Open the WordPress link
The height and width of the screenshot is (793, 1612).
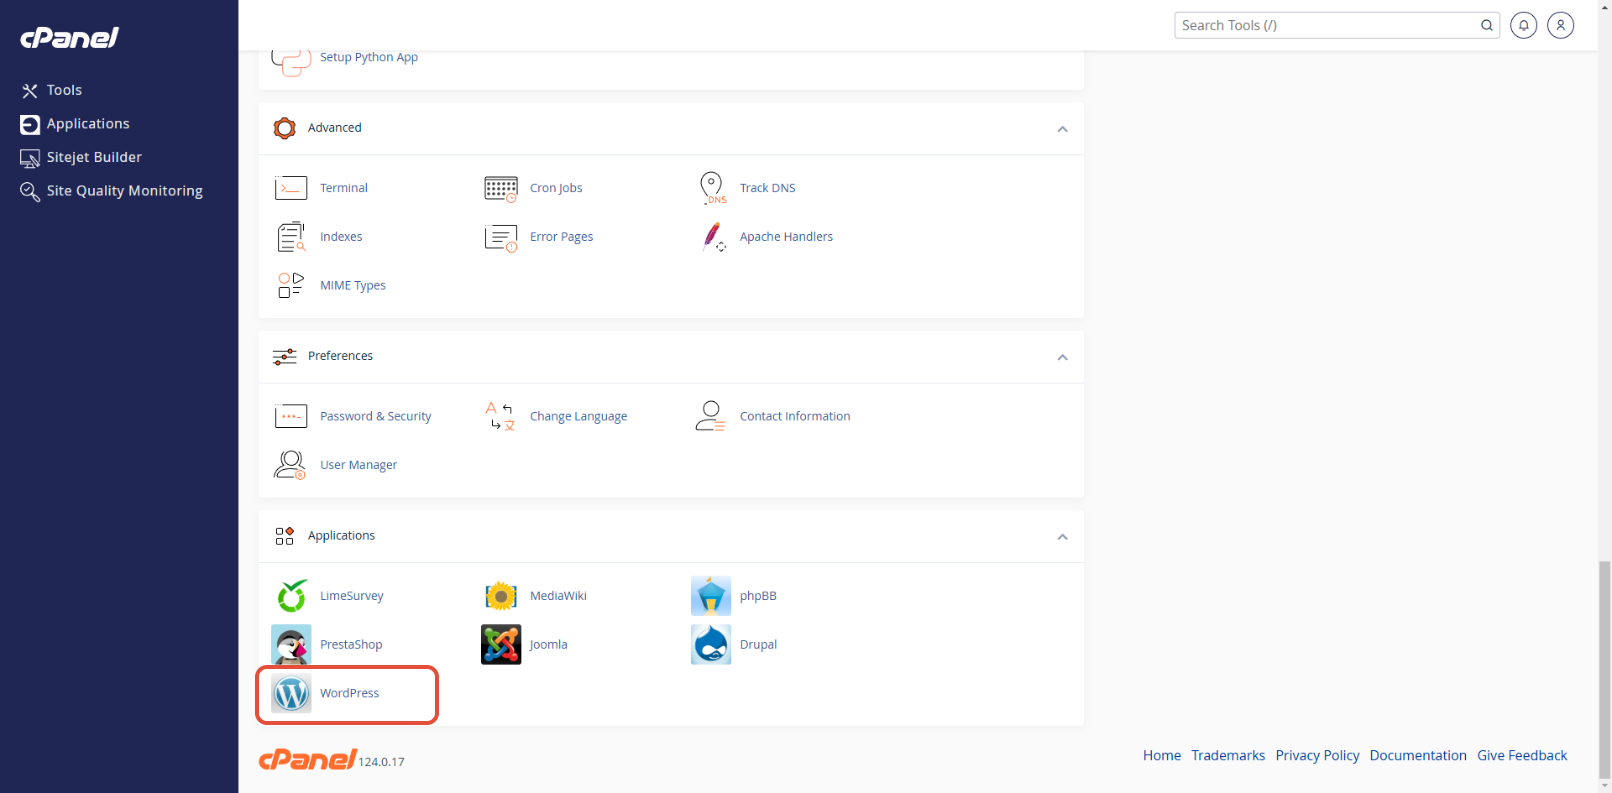click(x=350, y=693)
